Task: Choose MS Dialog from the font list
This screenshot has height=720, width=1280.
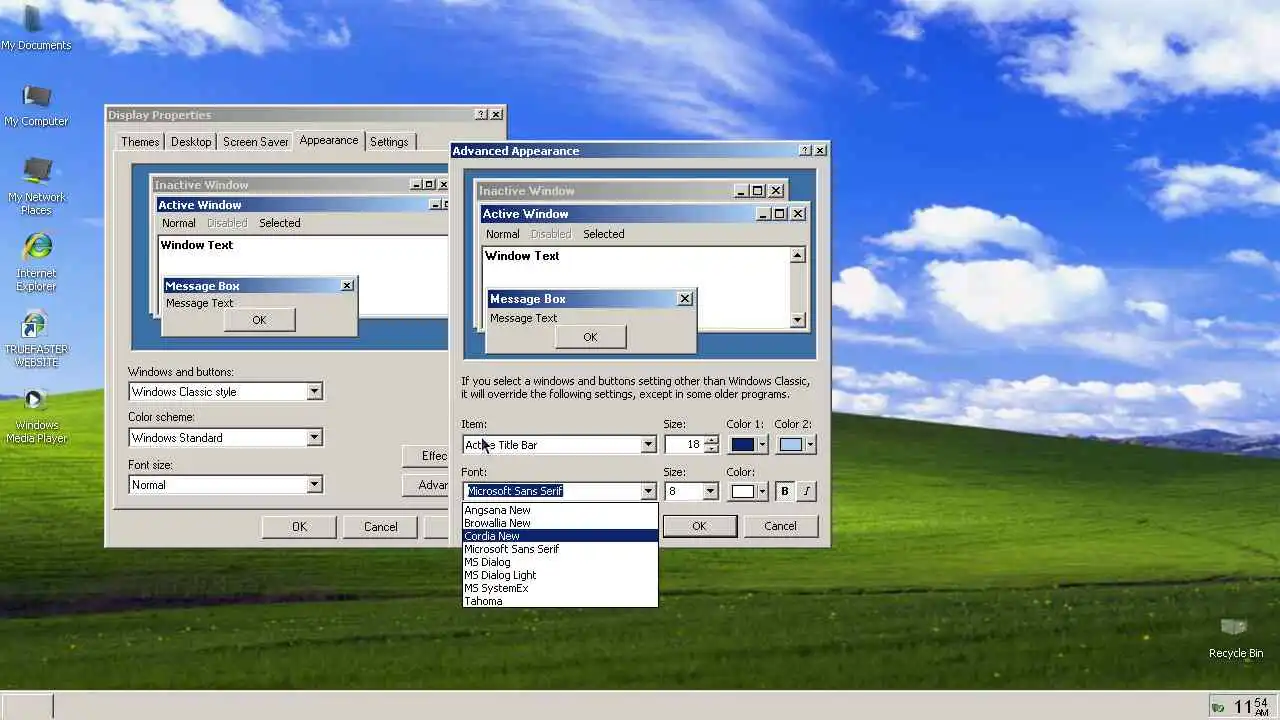Action: (560, 562)
